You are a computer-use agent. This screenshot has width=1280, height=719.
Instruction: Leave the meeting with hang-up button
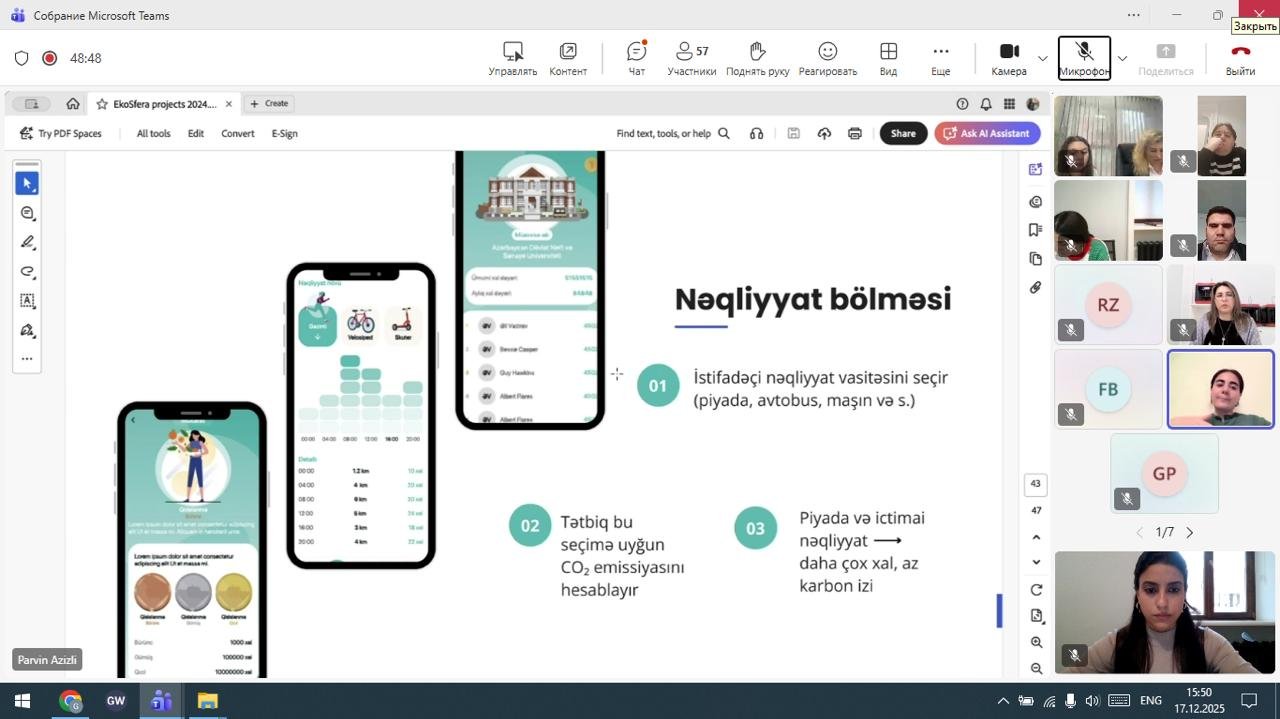click(1240, 58)
